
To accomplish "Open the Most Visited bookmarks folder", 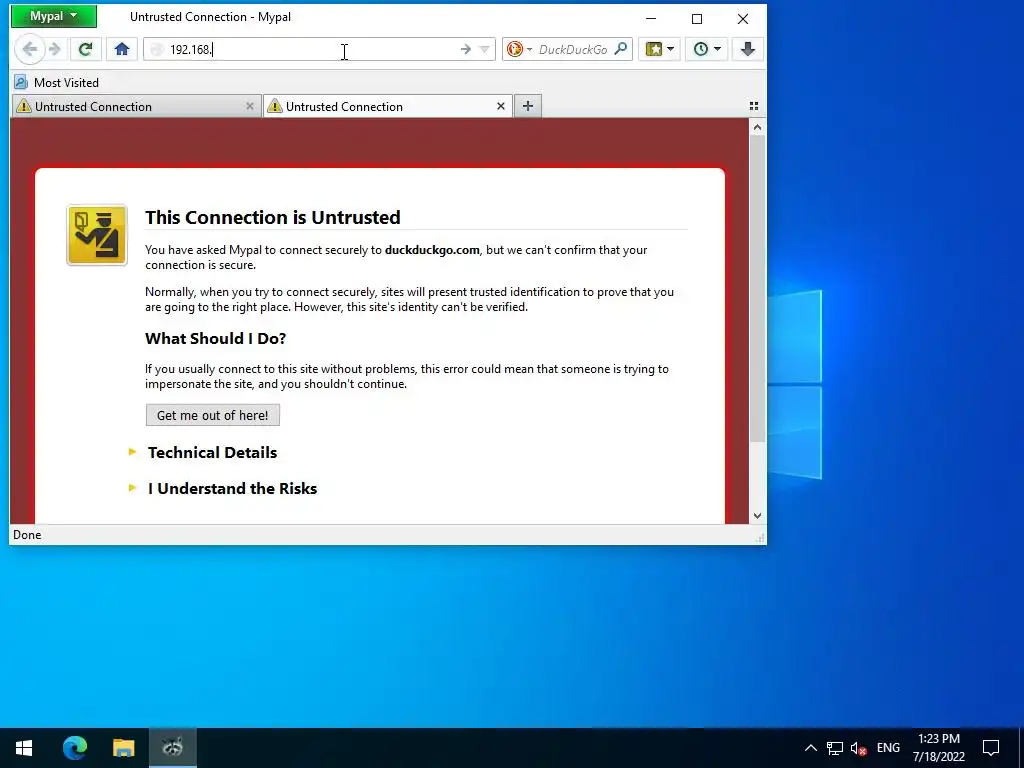I will [x=57, y=83].
